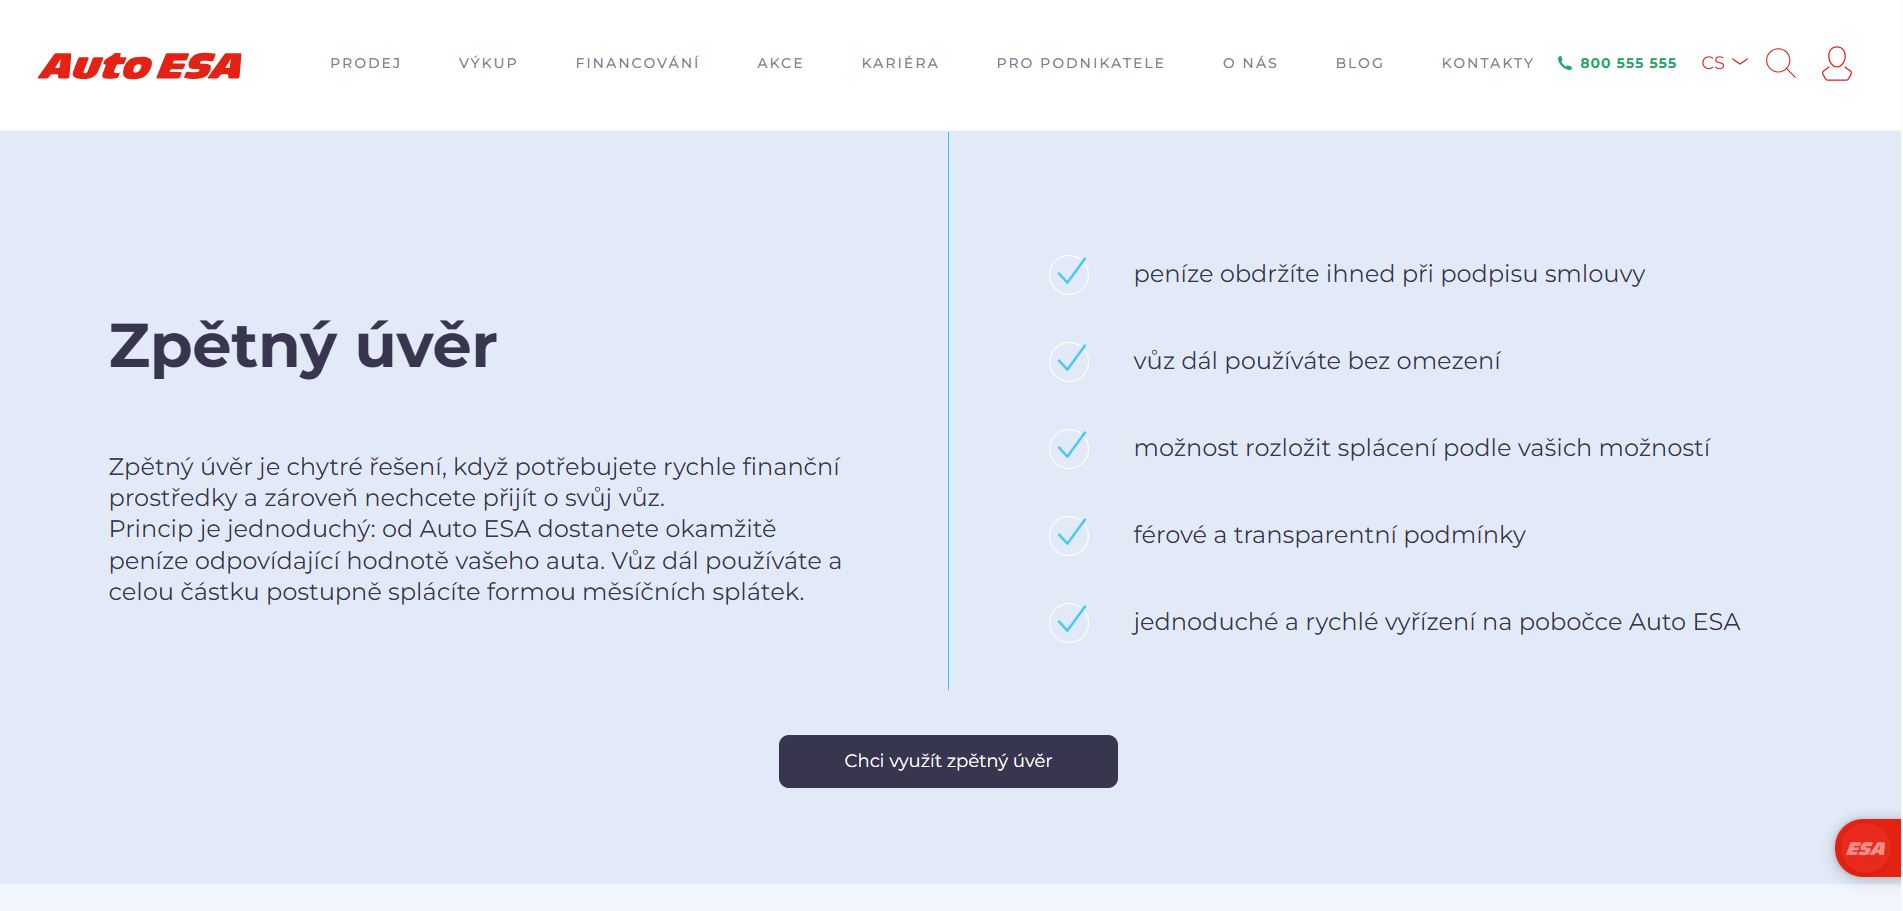The width and height of the screenshot is (1903, 911).
Task: Open the Kariéra menu item
Action: click(900, 63)
